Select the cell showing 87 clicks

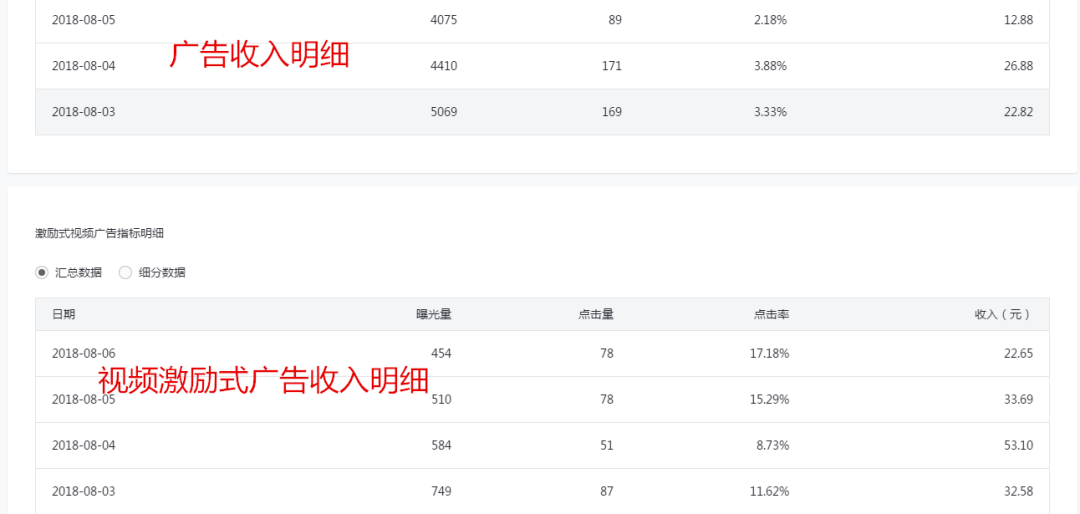(x=607, y=491)
